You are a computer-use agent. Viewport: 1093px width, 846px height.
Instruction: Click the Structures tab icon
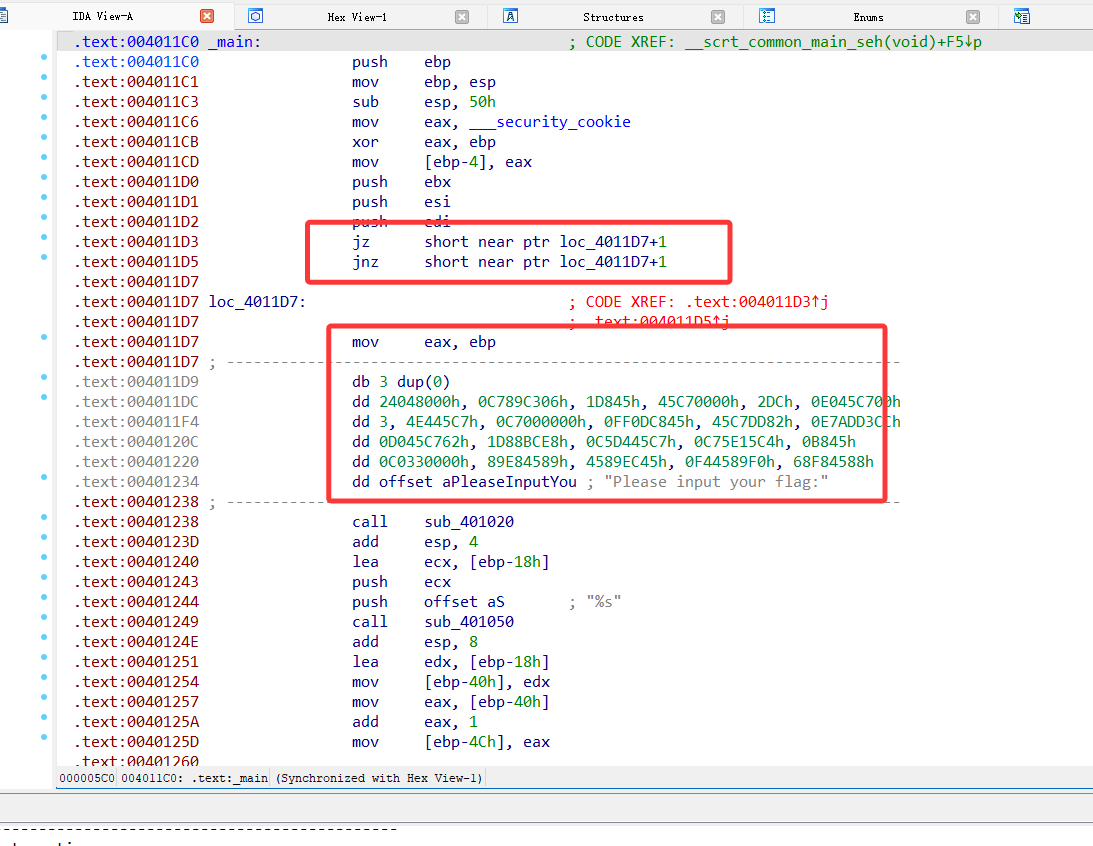pyautogui.click(x=510, y=16)
